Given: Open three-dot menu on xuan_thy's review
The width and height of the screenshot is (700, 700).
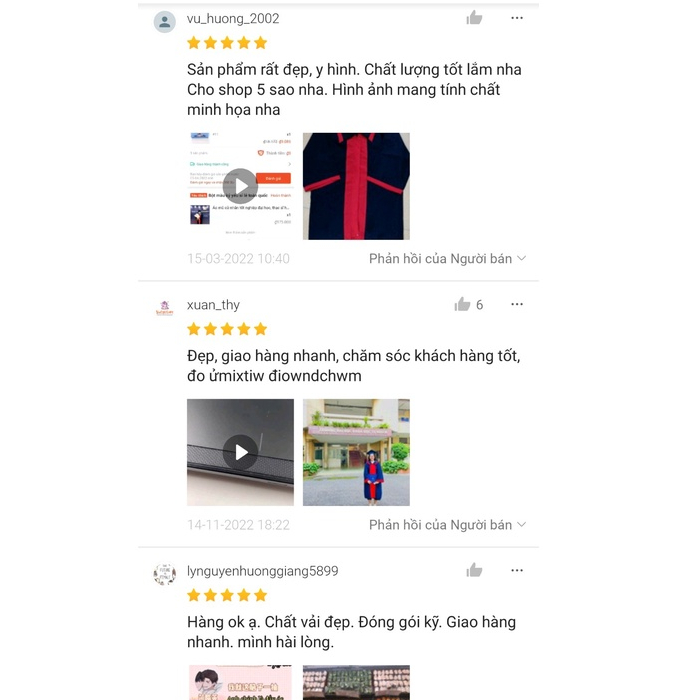Looking at the screenshot, I should coord(517,304).
